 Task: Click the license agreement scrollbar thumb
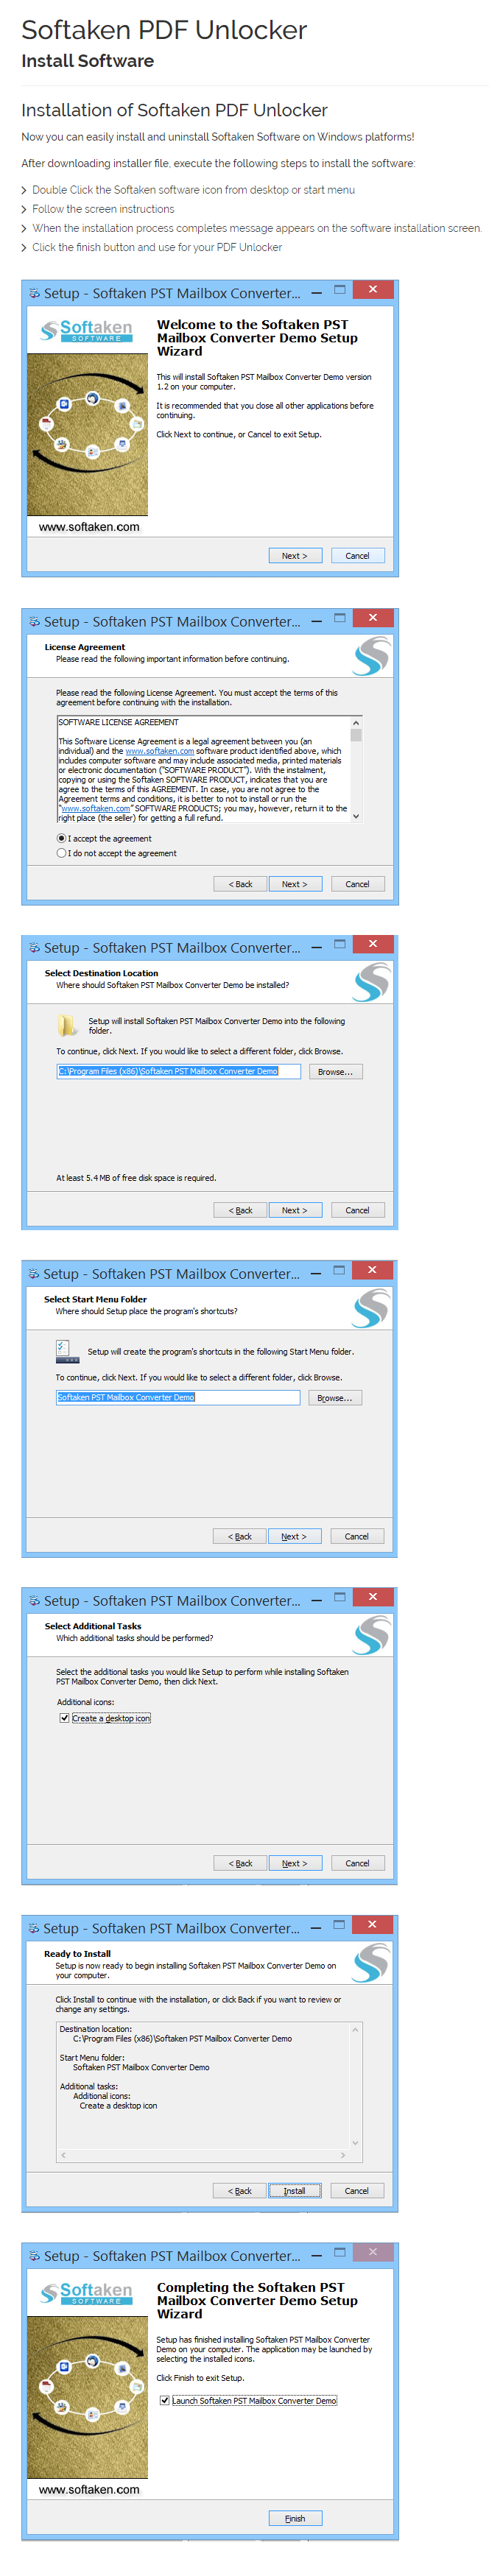tap(356, 734)
